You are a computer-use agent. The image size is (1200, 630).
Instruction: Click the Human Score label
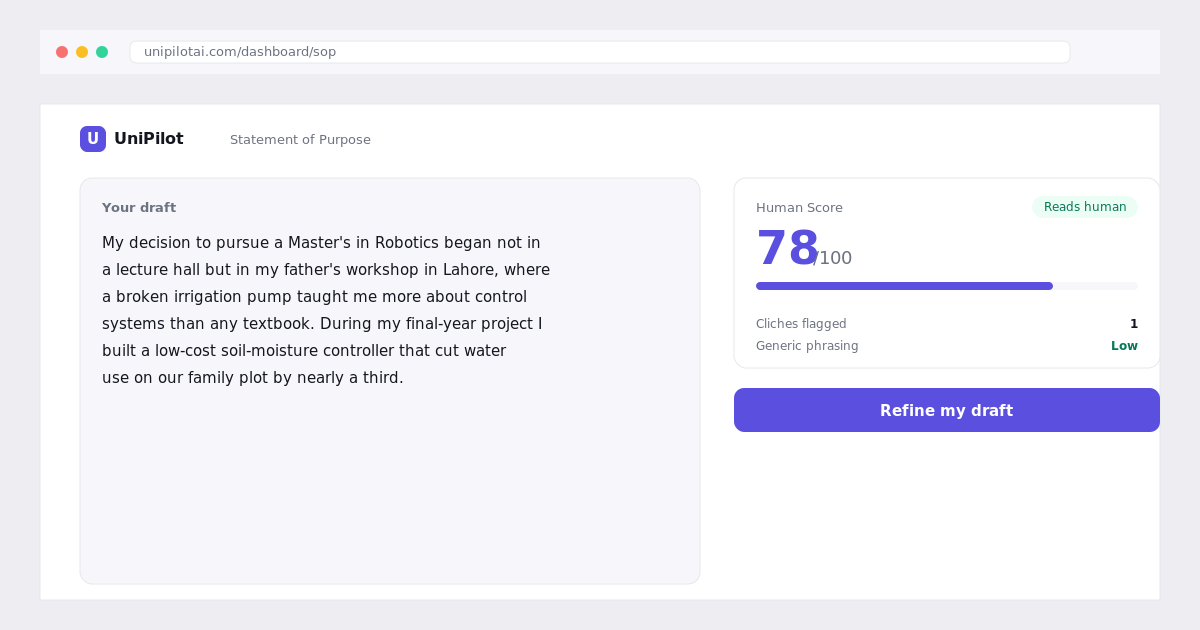coord(799,208)
